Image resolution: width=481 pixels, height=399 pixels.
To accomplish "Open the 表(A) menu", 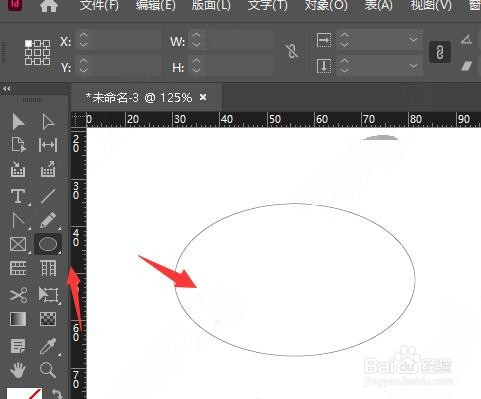I will click(x=379, y=5).
